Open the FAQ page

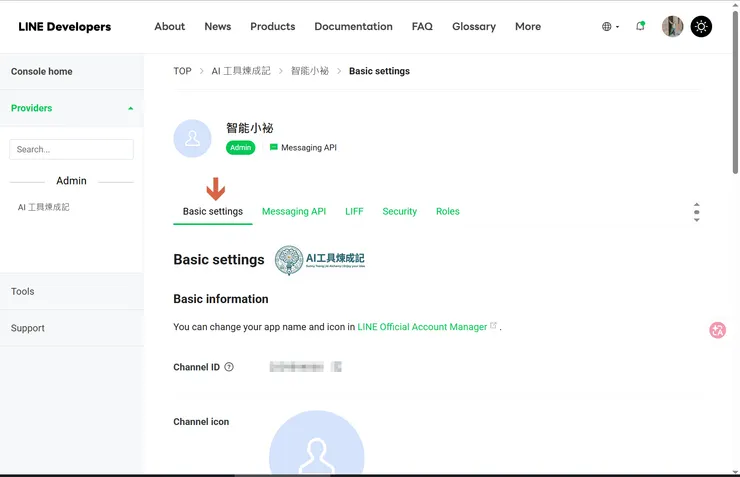(x=422, y=26)
